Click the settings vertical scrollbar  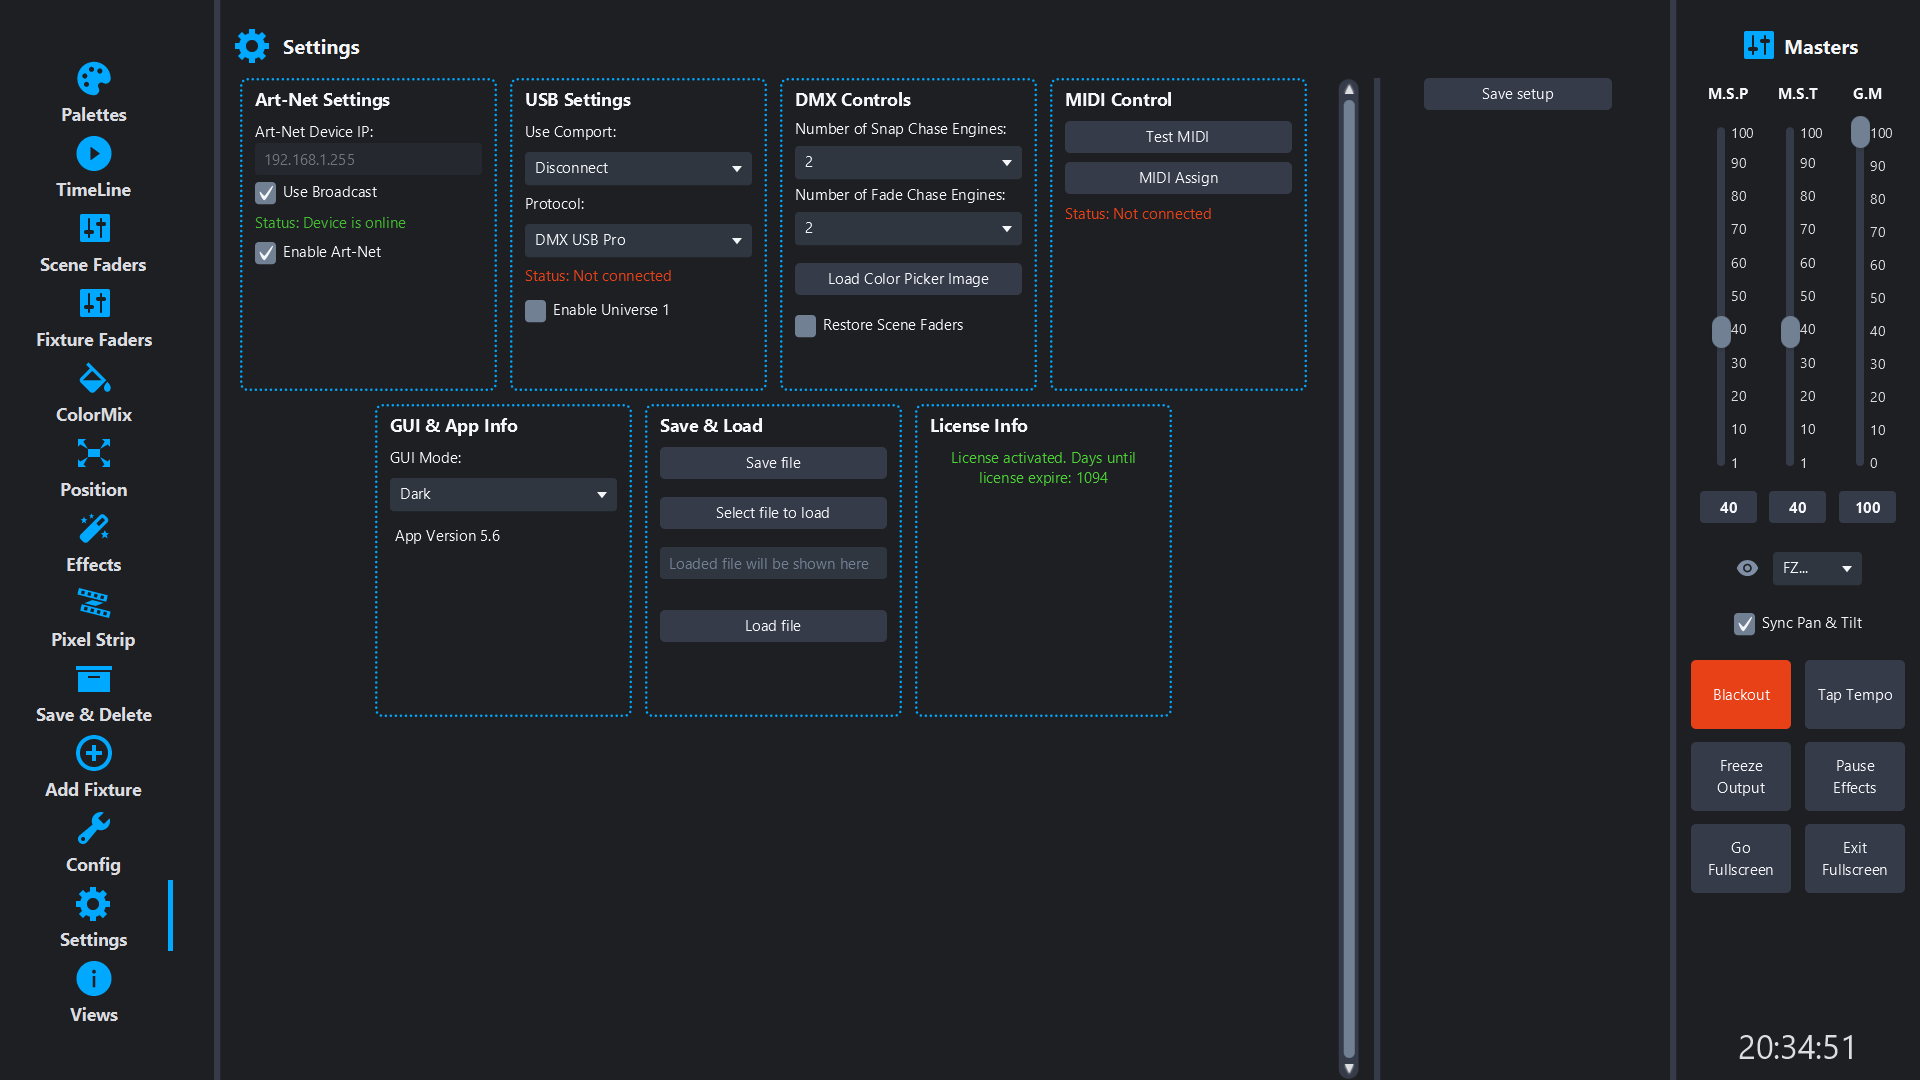pyautogui.click(x=1349, y=578)
